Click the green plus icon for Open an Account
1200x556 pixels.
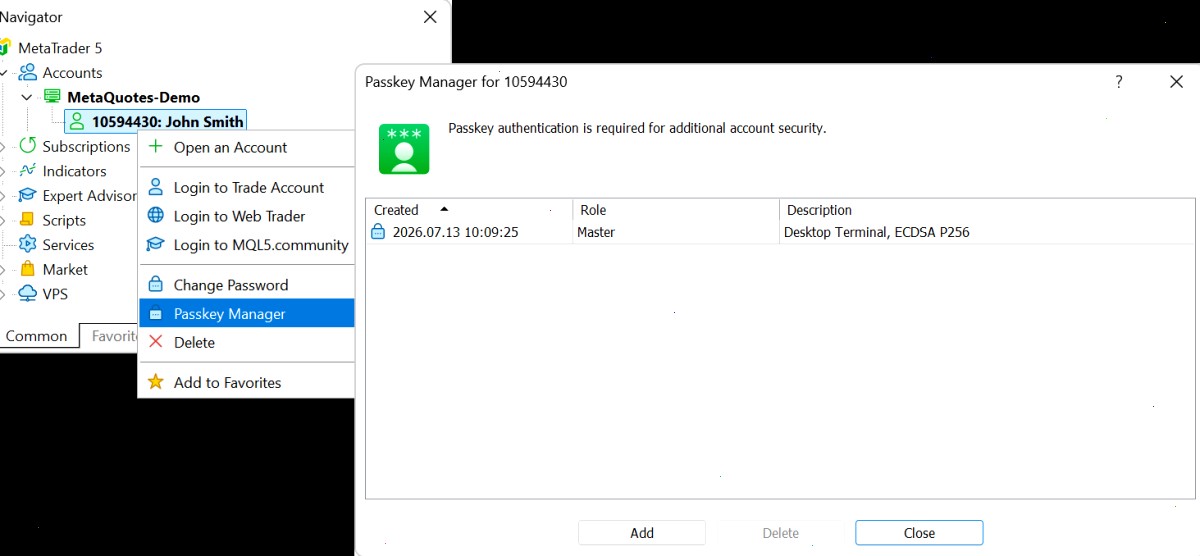tap(155, 147)
